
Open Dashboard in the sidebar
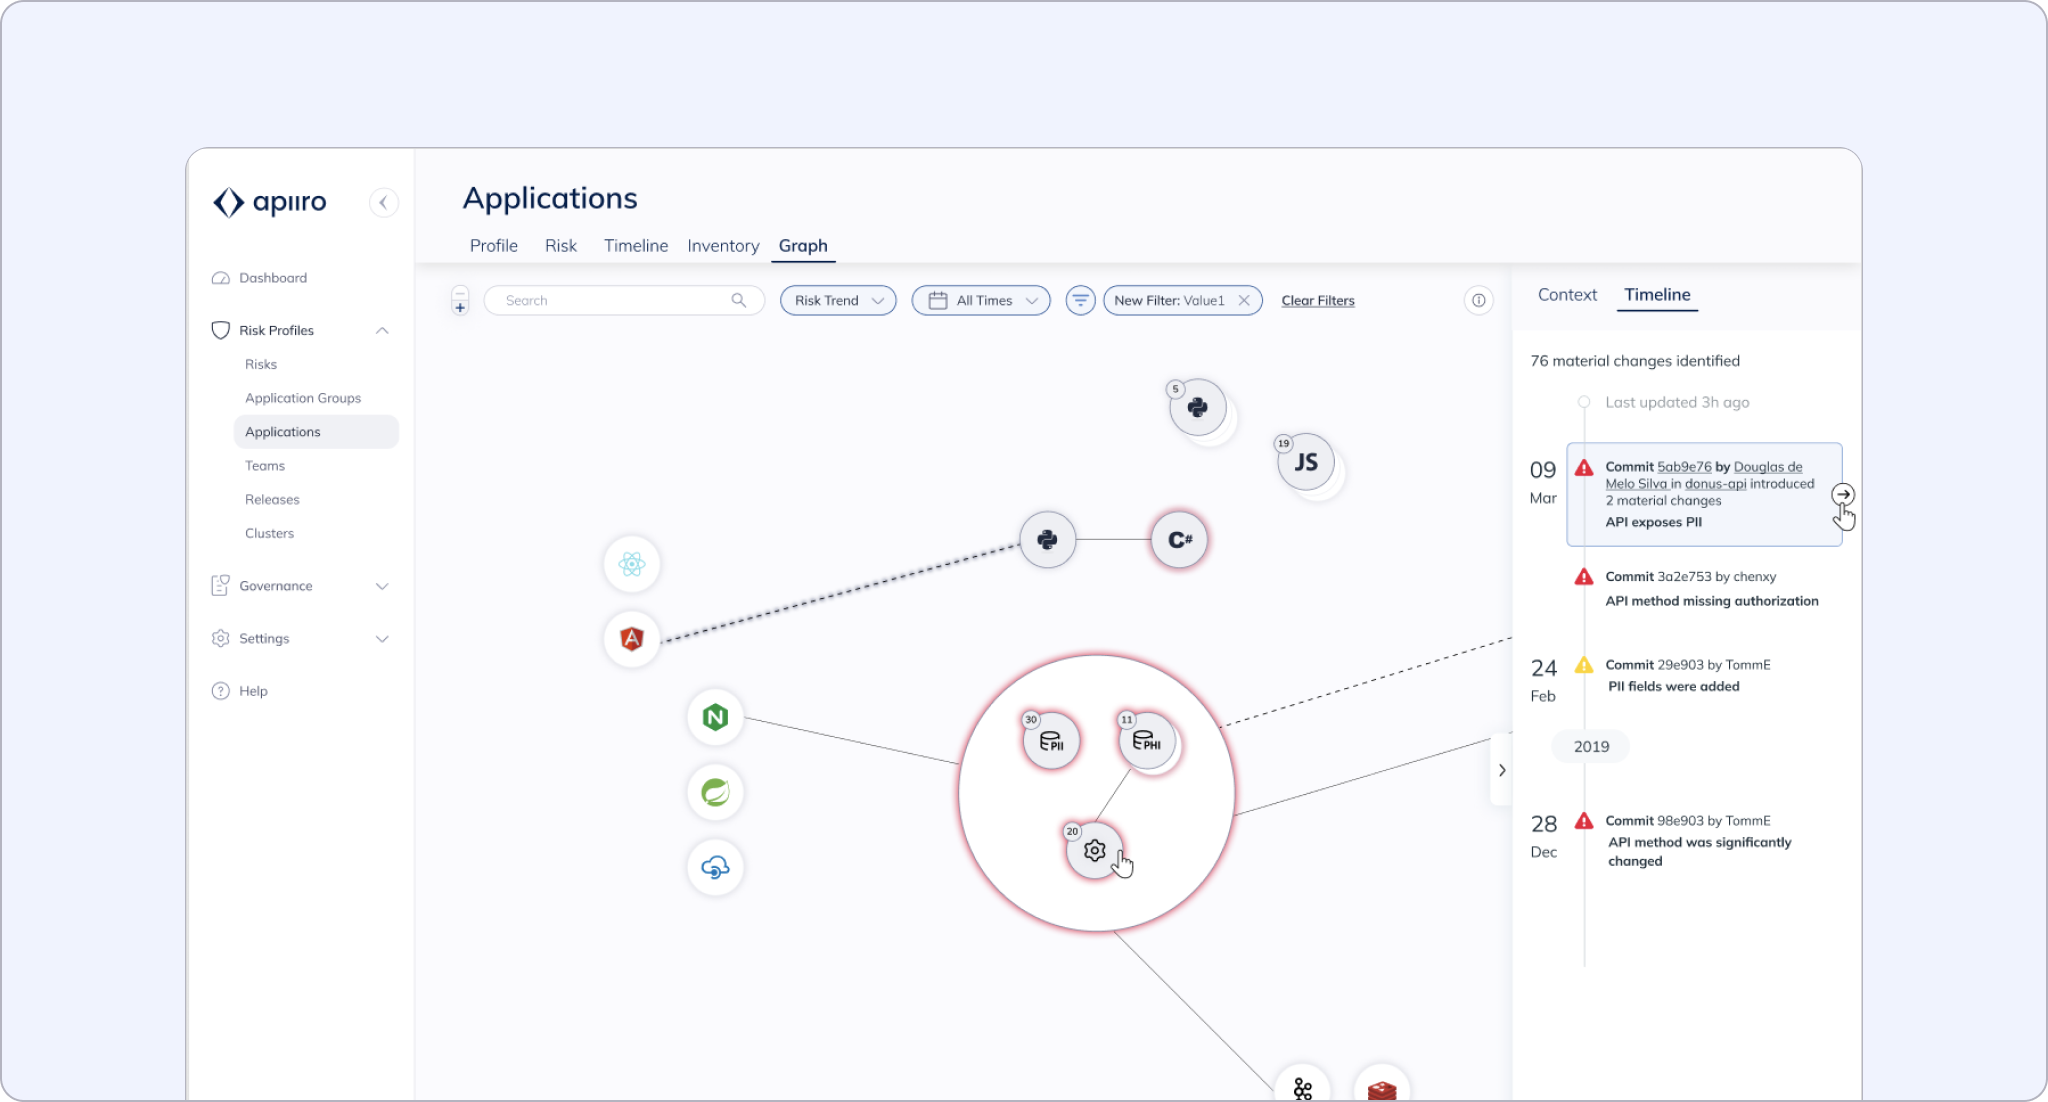[260, 278]
